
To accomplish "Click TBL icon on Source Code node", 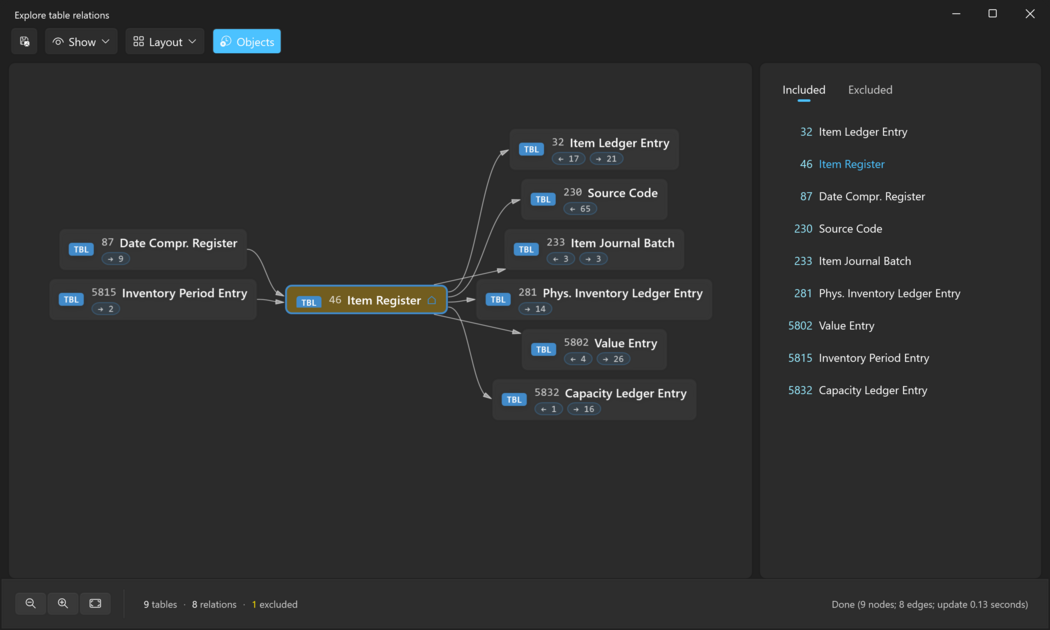I will [x=542, y=200].
